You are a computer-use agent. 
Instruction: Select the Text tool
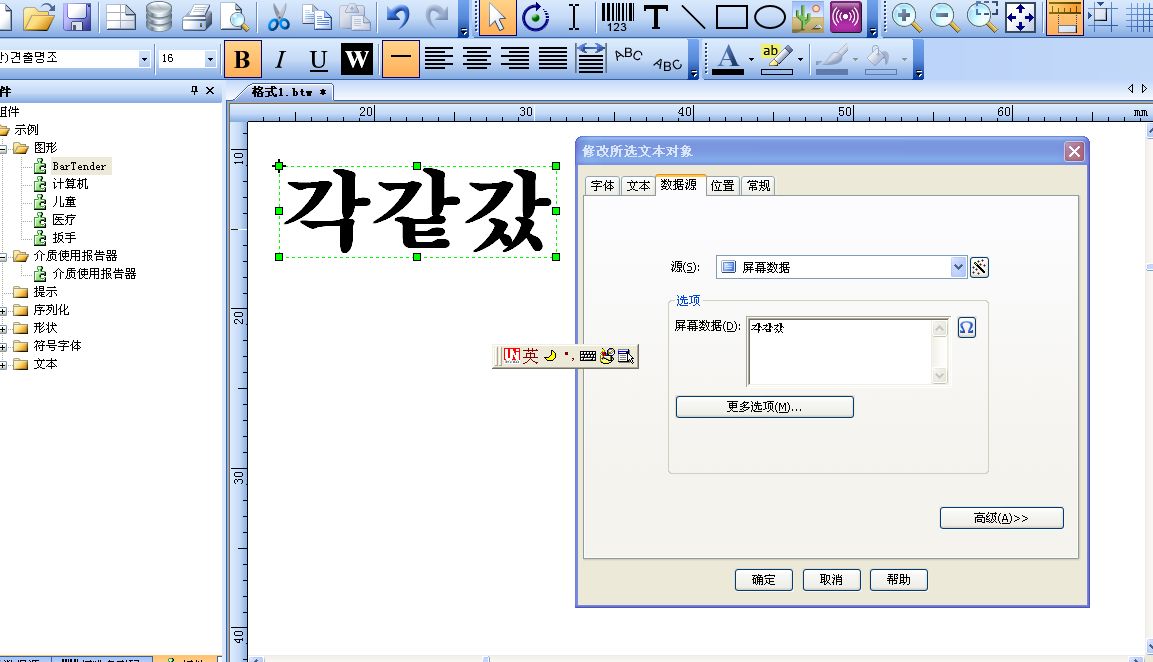point(655,17)
